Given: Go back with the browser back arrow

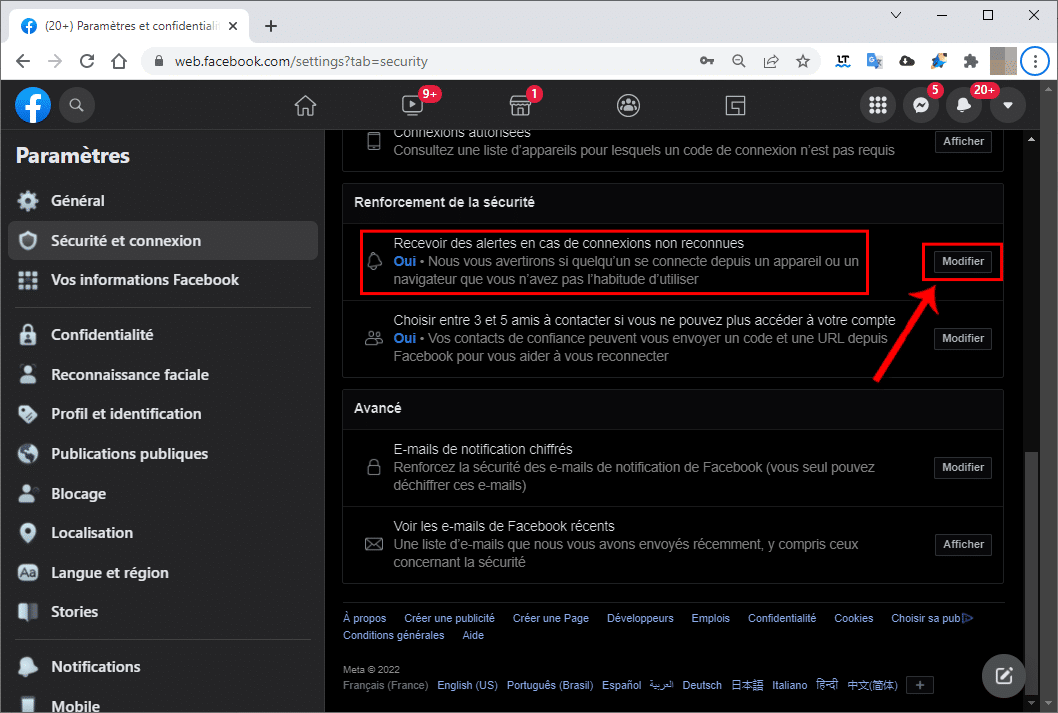Looking at the screenshot, I should (x=23, y=61).
